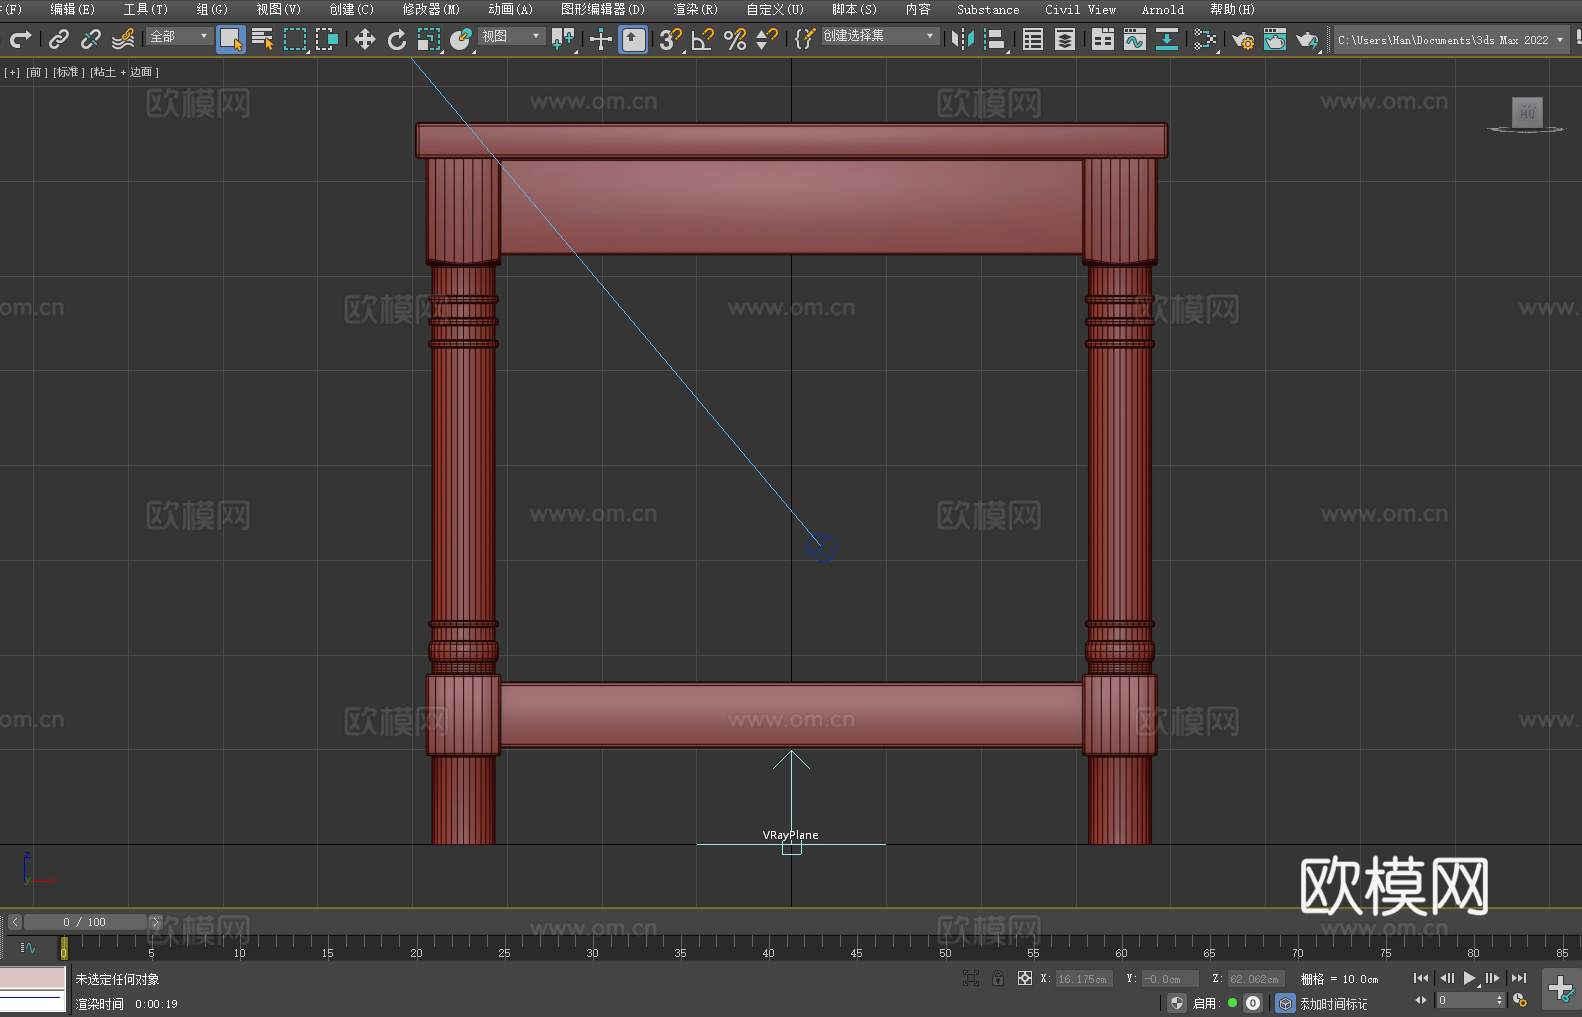Image resolution: width=1582 pixels, height=1017 pixels.
Task: Open the Substance menu
Action: [x=988, y=9]
